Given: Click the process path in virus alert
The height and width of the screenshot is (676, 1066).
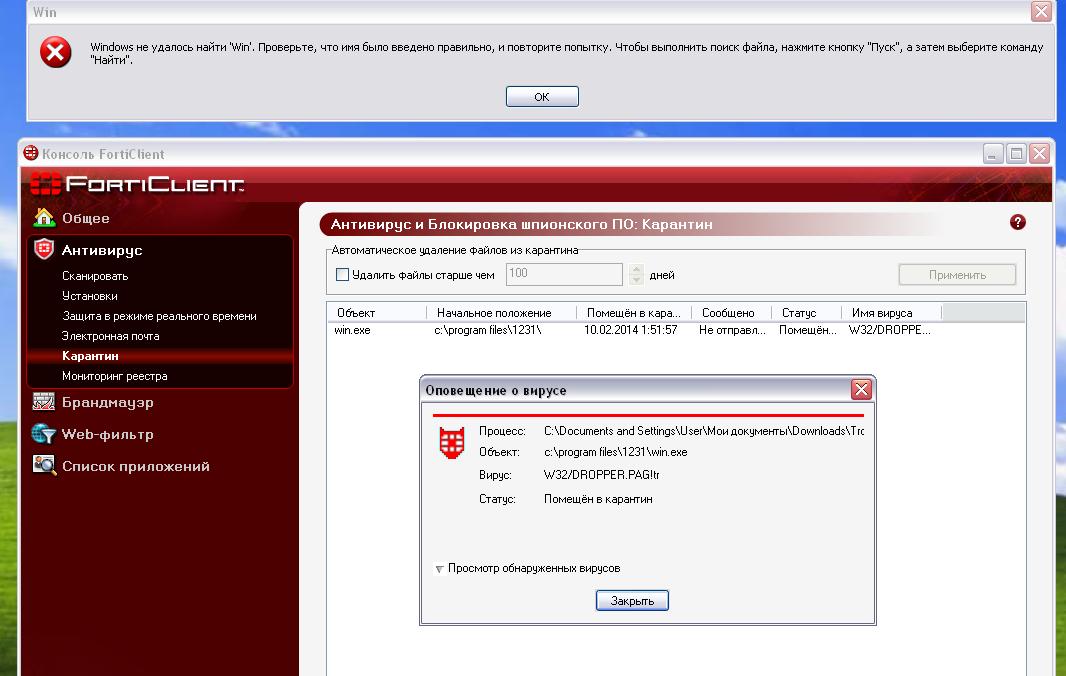Looking at the screenshot, I should pos(704,431).
